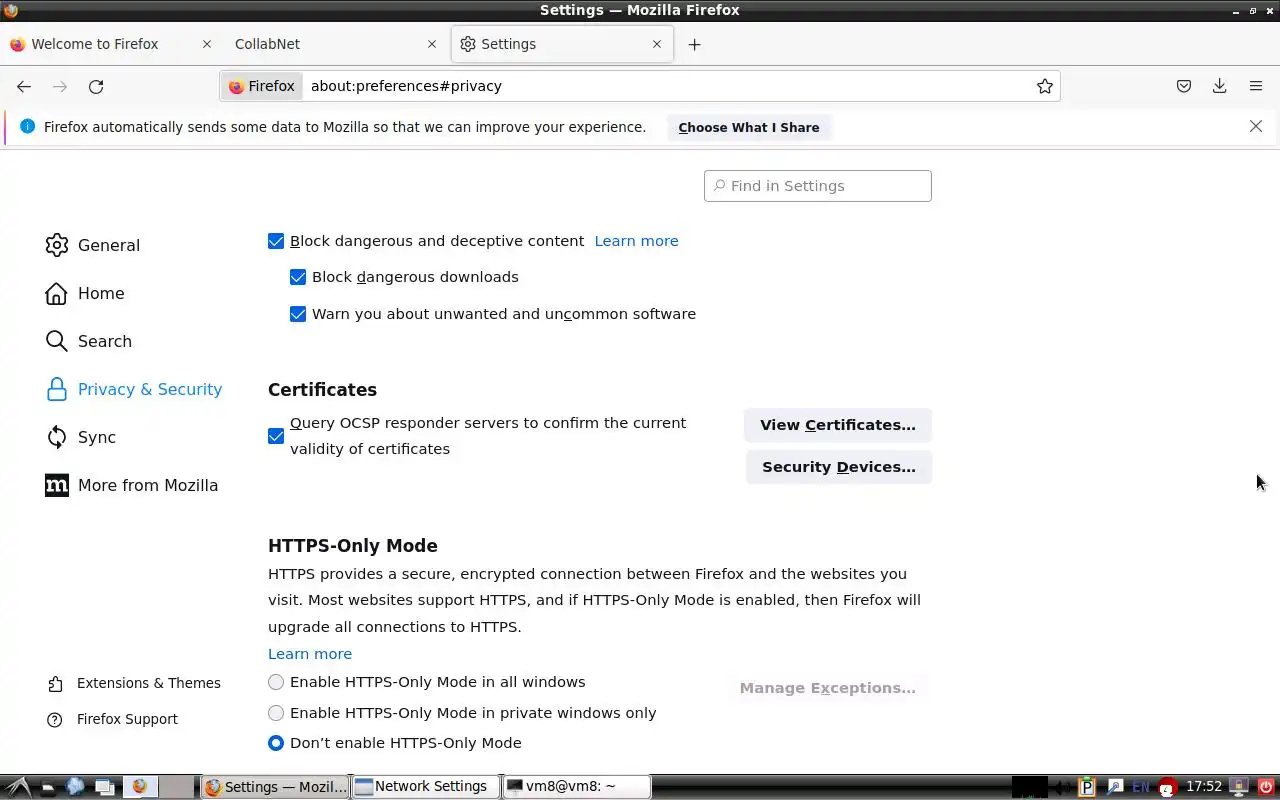
Task: Select HTTPS-Only Mode in private windows only
Action: point(276,713)
